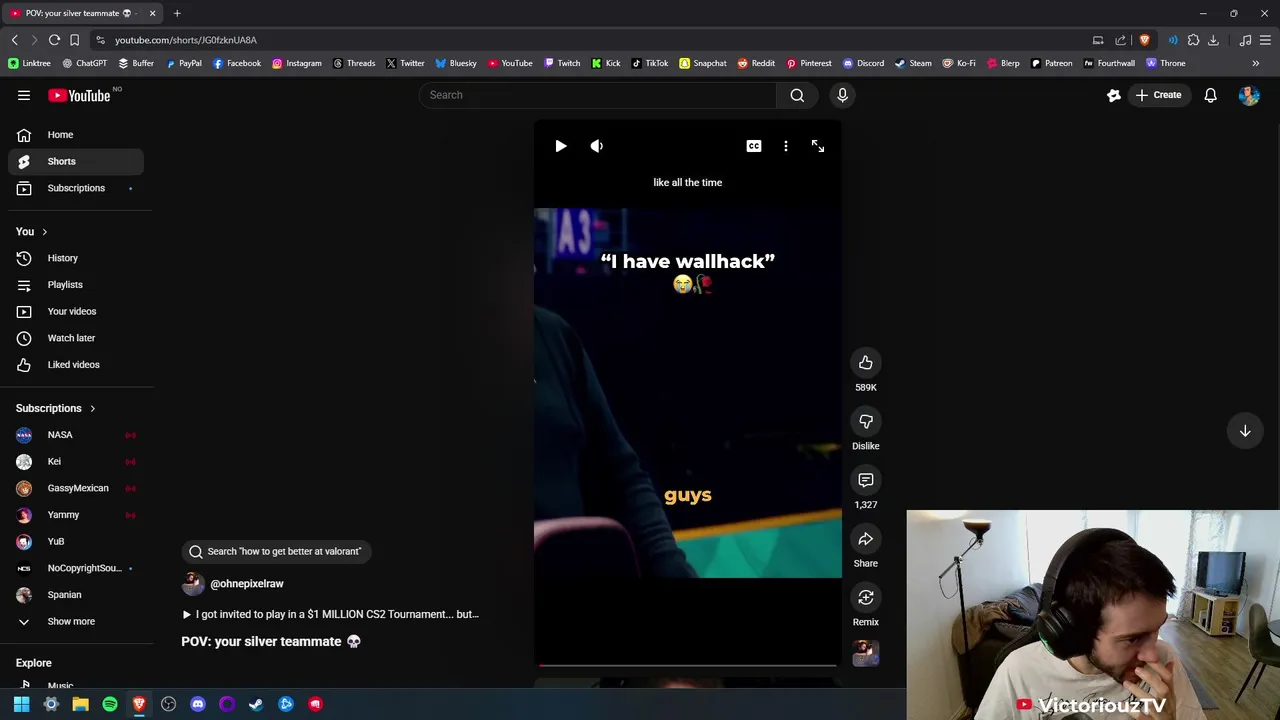The width and height of the screenshot is (1280, 720).
Task: Dislike this Short
Action: tap(866, 422)
